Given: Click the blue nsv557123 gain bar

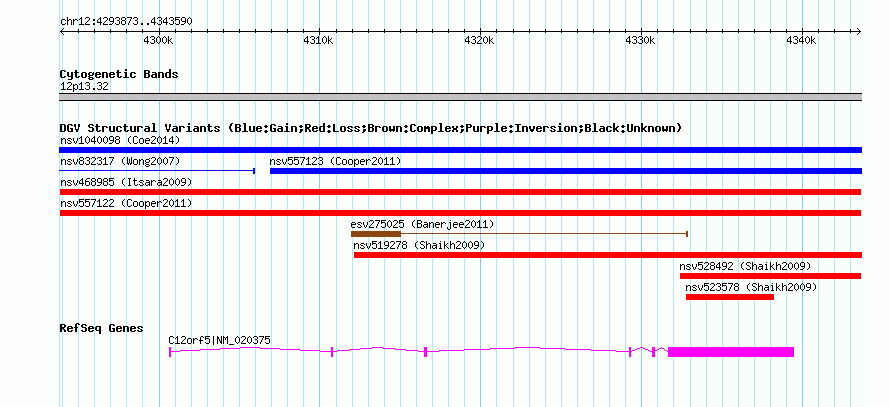Looking at the screenshot, I should (x=566, y=171).
